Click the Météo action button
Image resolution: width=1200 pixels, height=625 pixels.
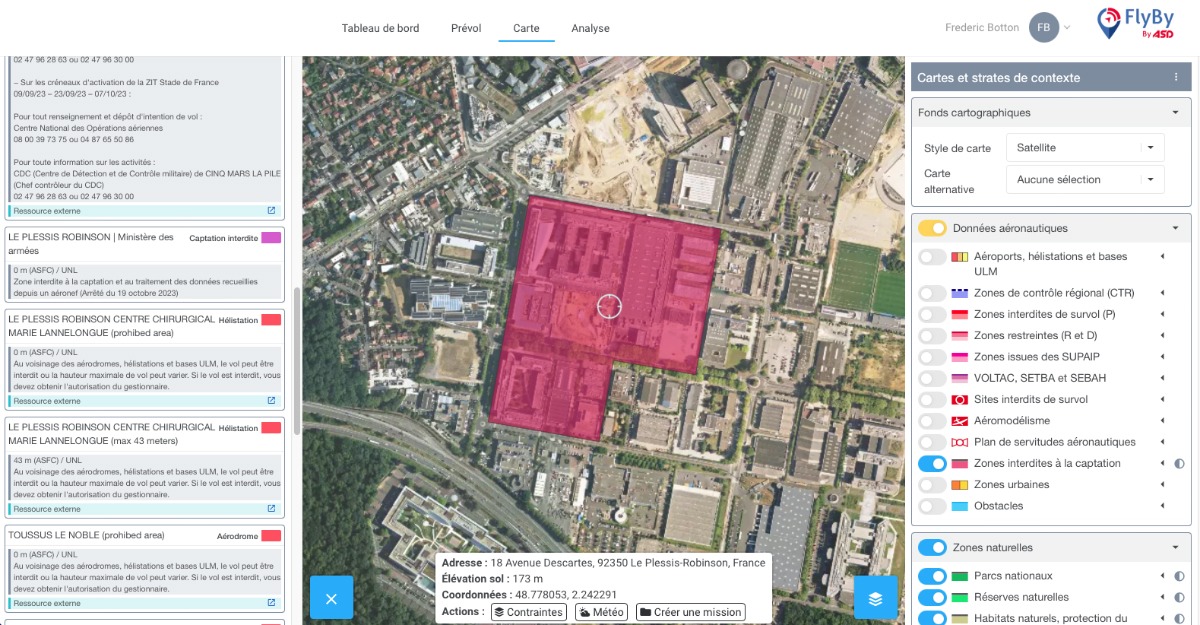[x=600, y=612]
